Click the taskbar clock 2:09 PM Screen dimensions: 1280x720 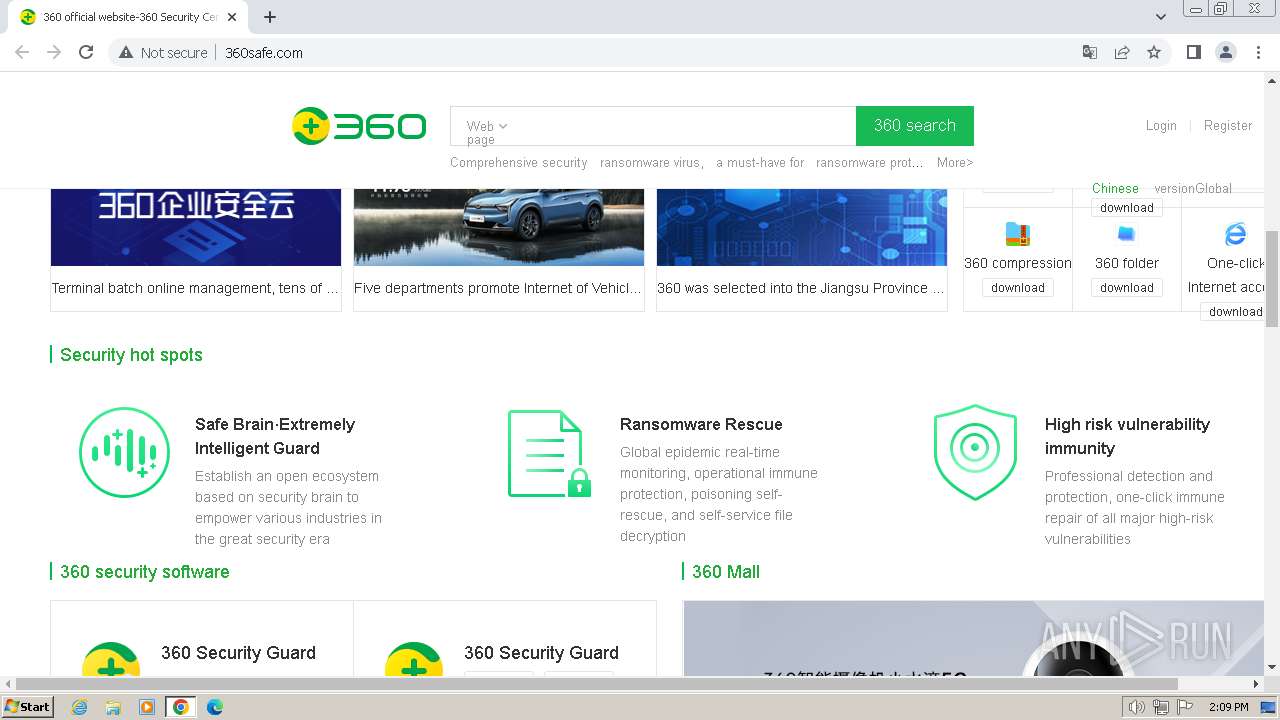point(1228,707)
